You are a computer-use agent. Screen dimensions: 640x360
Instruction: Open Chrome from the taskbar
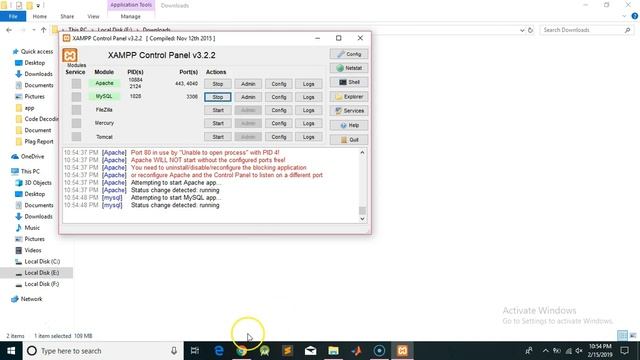coord(242,351)
